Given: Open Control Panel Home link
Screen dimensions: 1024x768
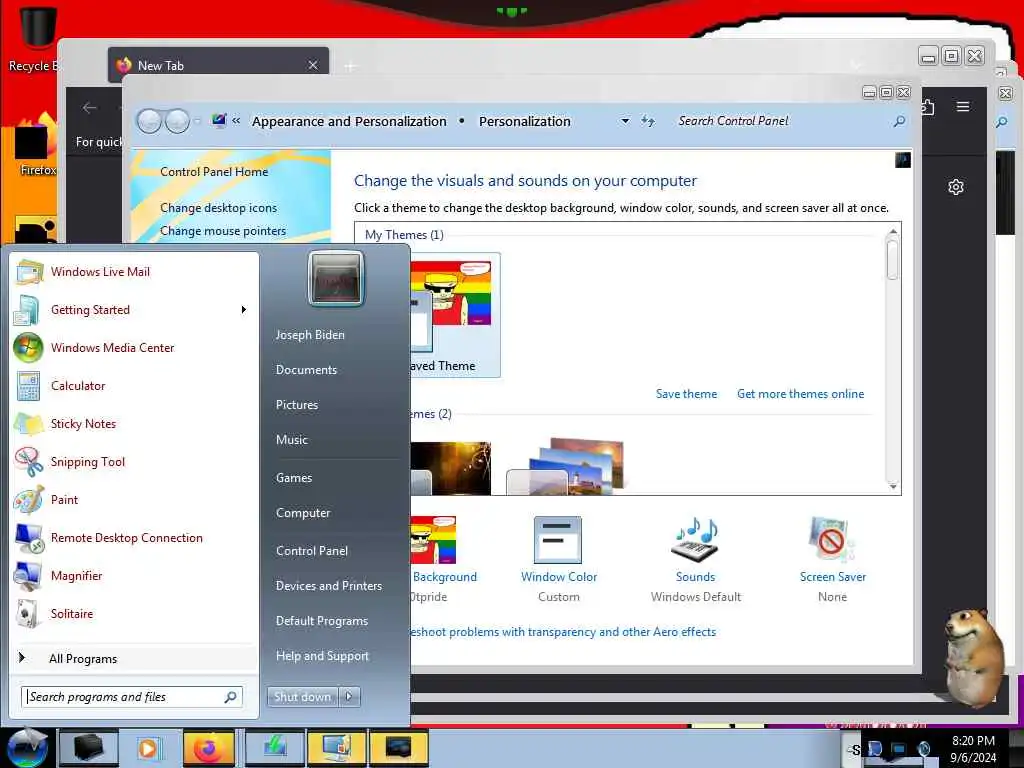Looking at the screenshot, I should coord(214,172).
